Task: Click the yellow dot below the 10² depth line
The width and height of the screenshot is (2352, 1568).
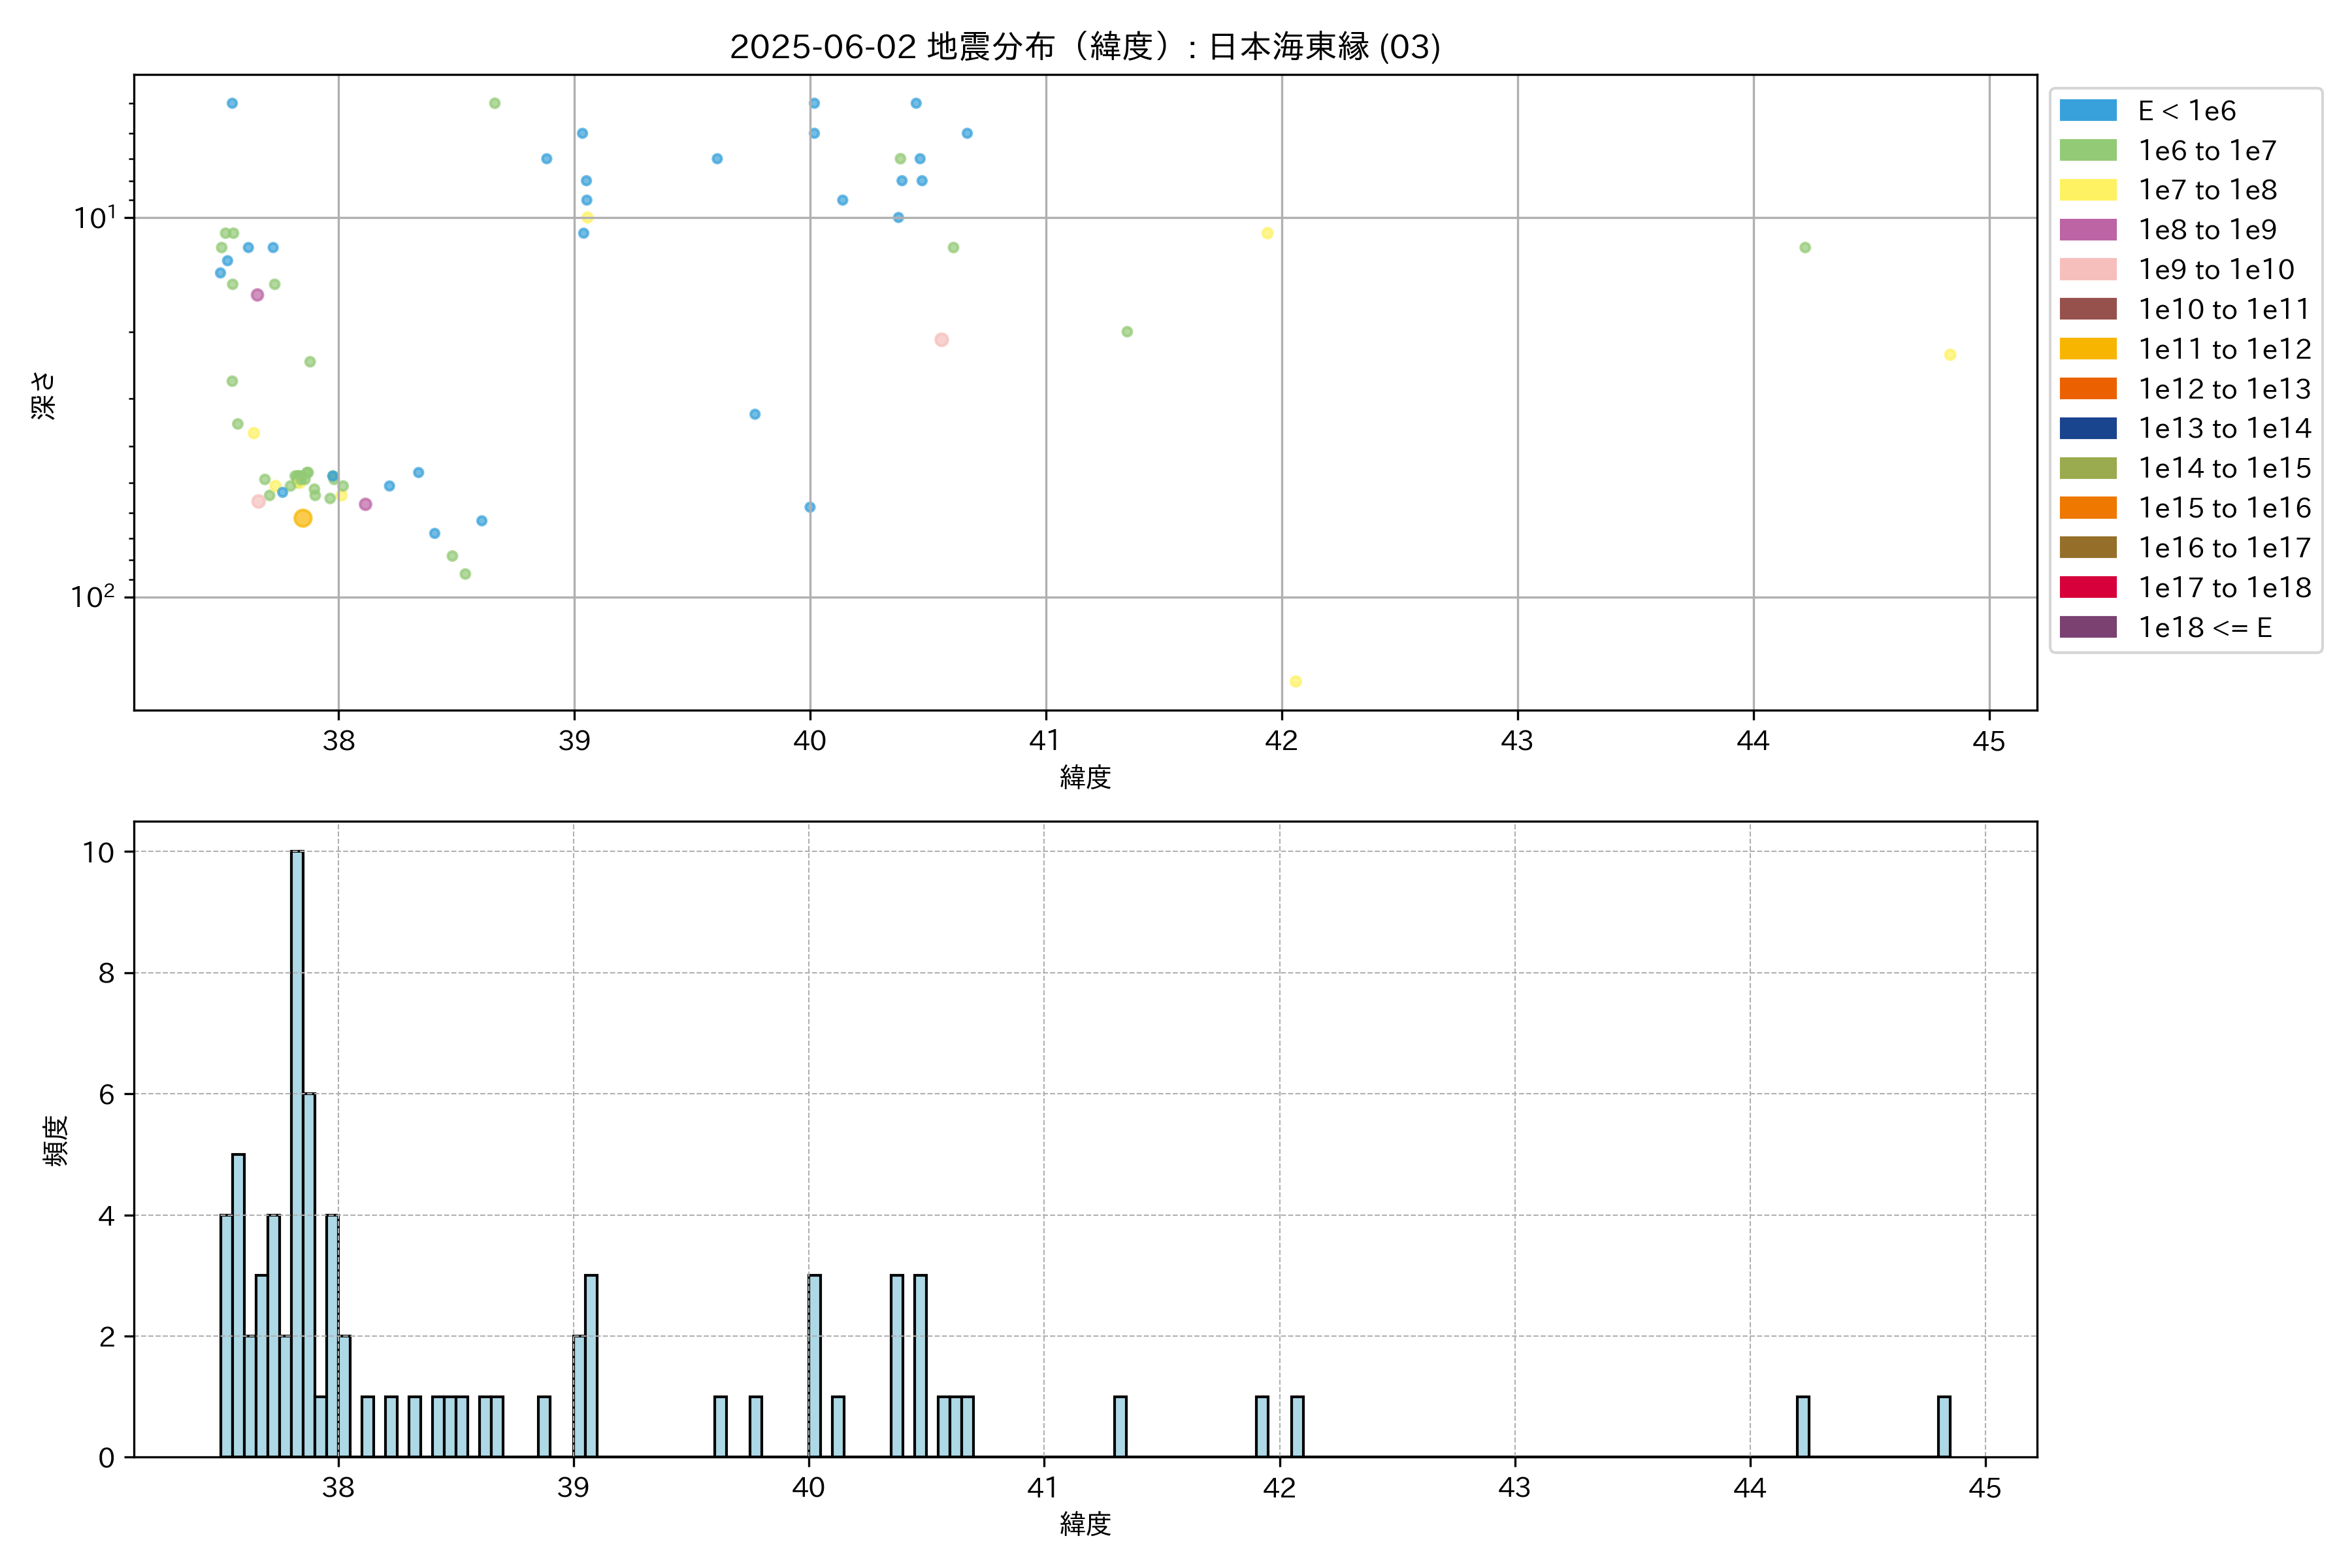Action: point(1295,681)
